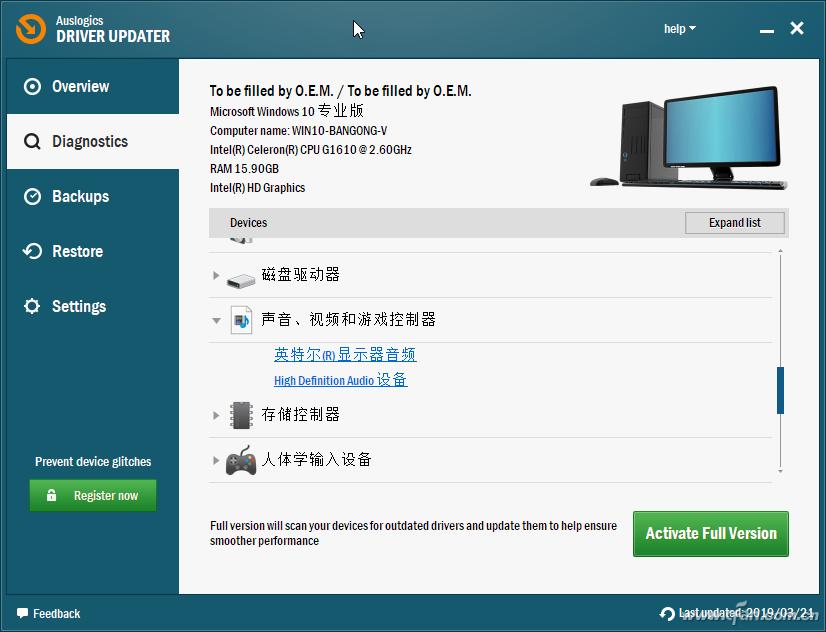Click the refresh icon near Last updated
Screen dimensions: 826x632
pos(666,613)
